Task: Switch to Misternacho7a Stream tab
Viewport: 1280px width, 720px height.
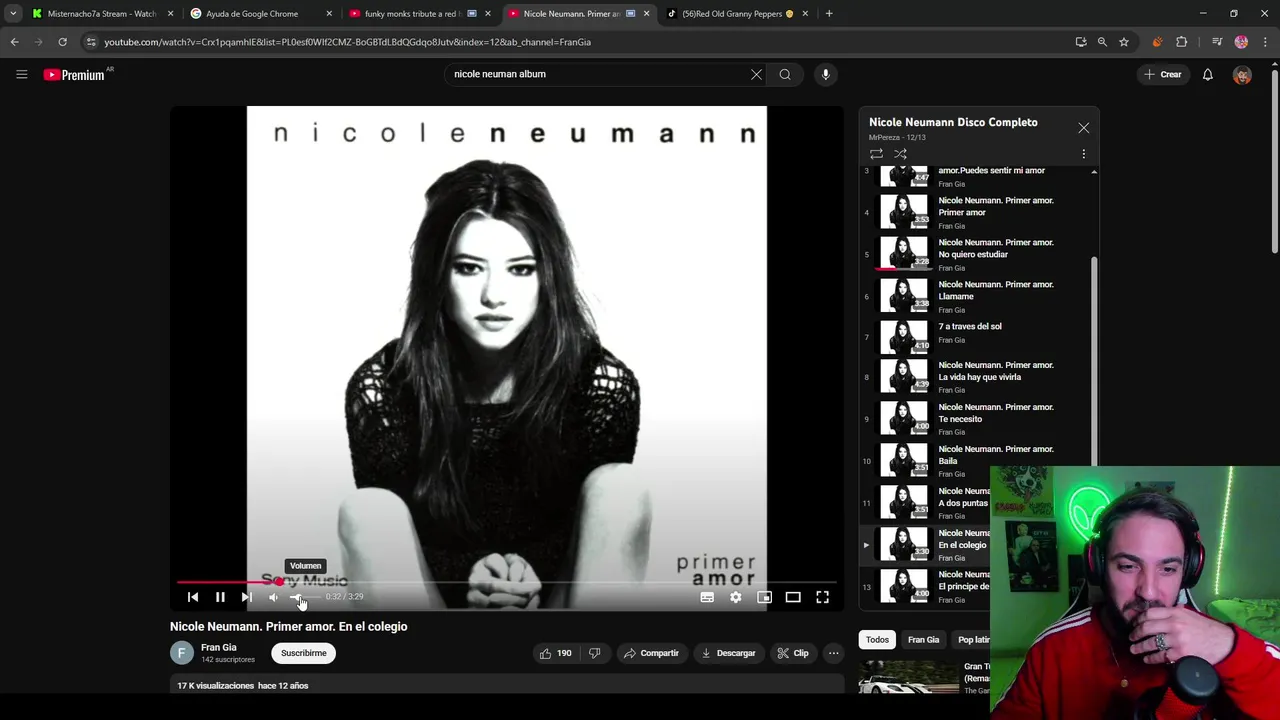Action: coord(102,14)
